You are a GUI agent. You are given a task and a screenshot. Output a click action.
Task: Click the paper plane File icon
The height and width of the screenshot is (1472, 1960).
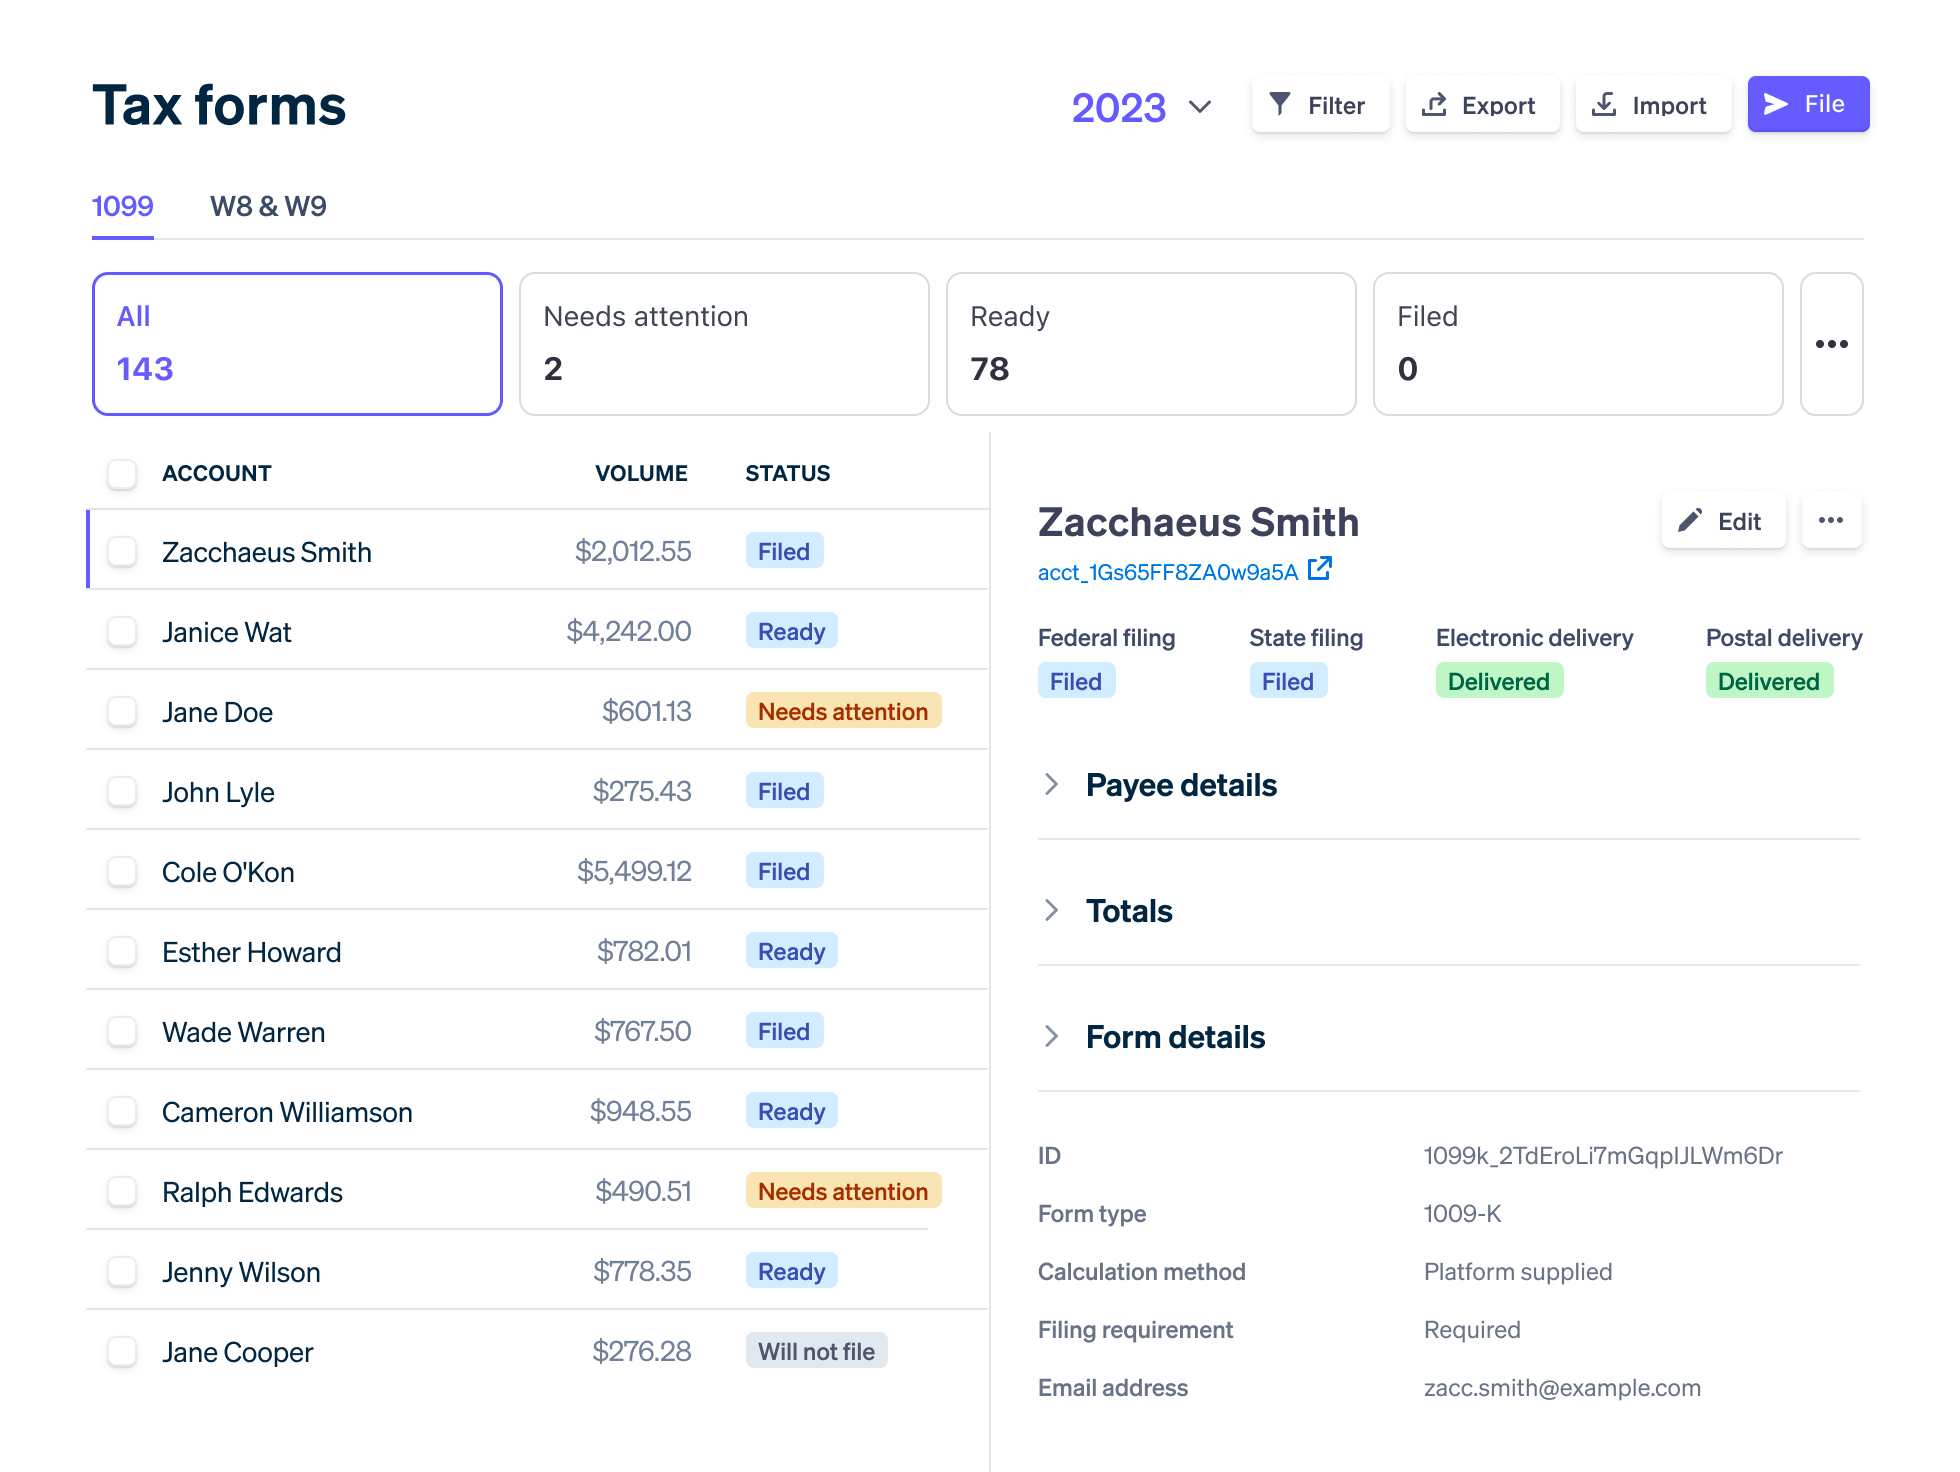1776,104
